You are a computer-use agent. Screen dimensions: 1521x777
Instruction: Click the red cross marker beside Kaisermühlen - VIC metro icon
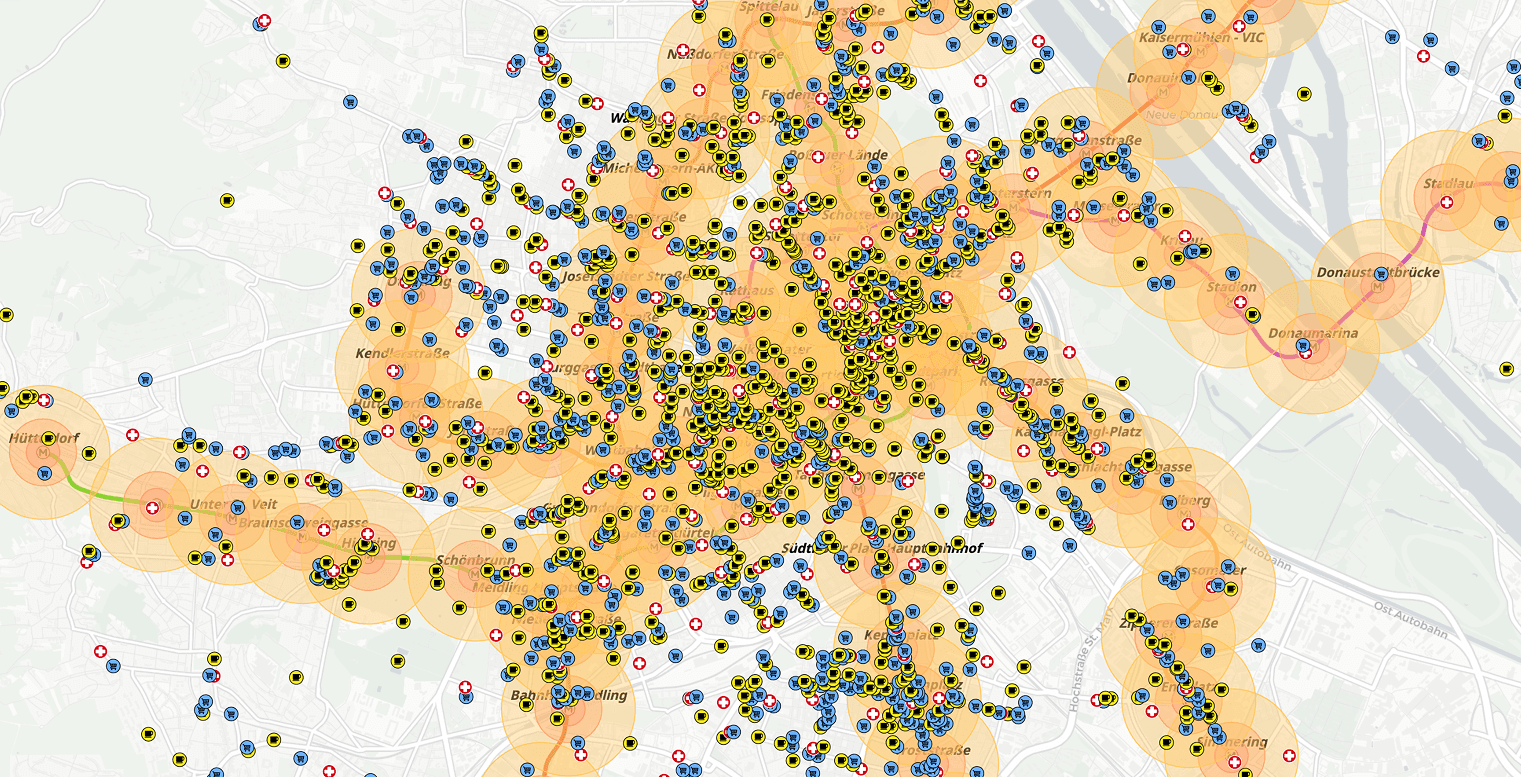pos(1183,49)
